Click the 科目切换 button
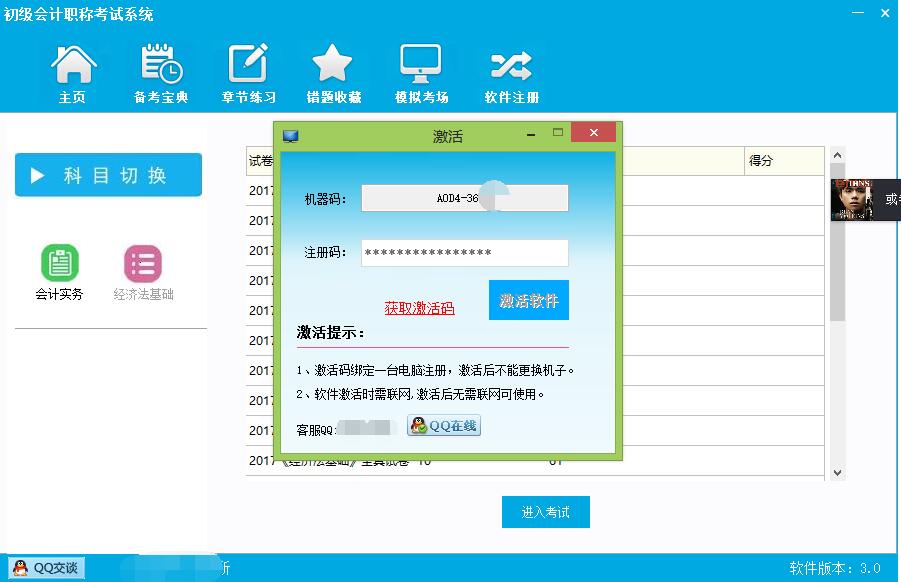The width and height of the screenshot is (901, 582). click(108, 175)
